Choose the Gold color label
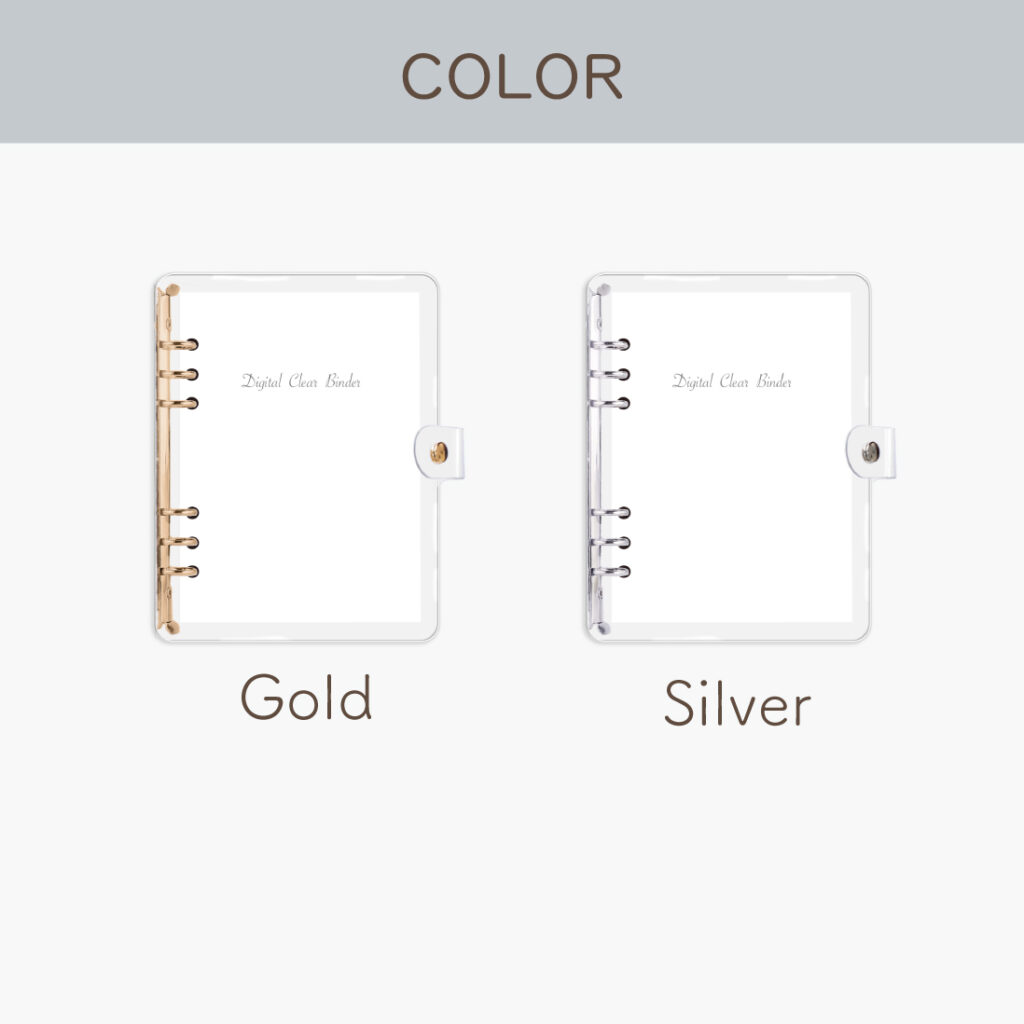 point(306,698)
